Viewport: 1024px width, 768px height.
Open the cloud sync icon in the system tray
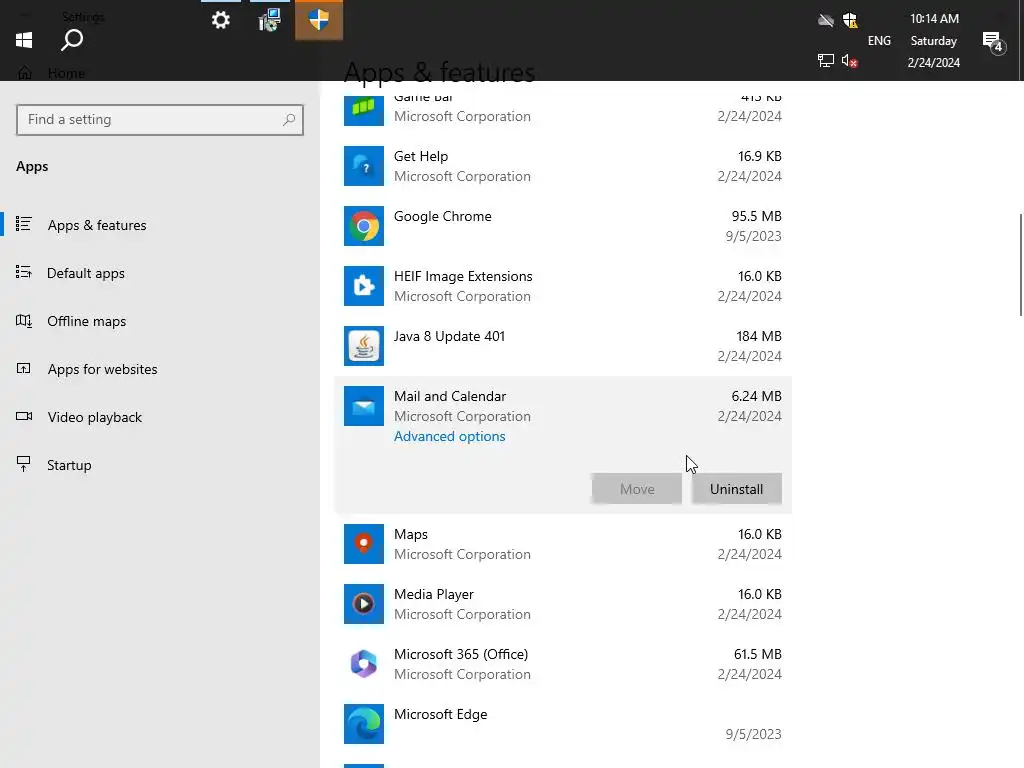[825, 20]
